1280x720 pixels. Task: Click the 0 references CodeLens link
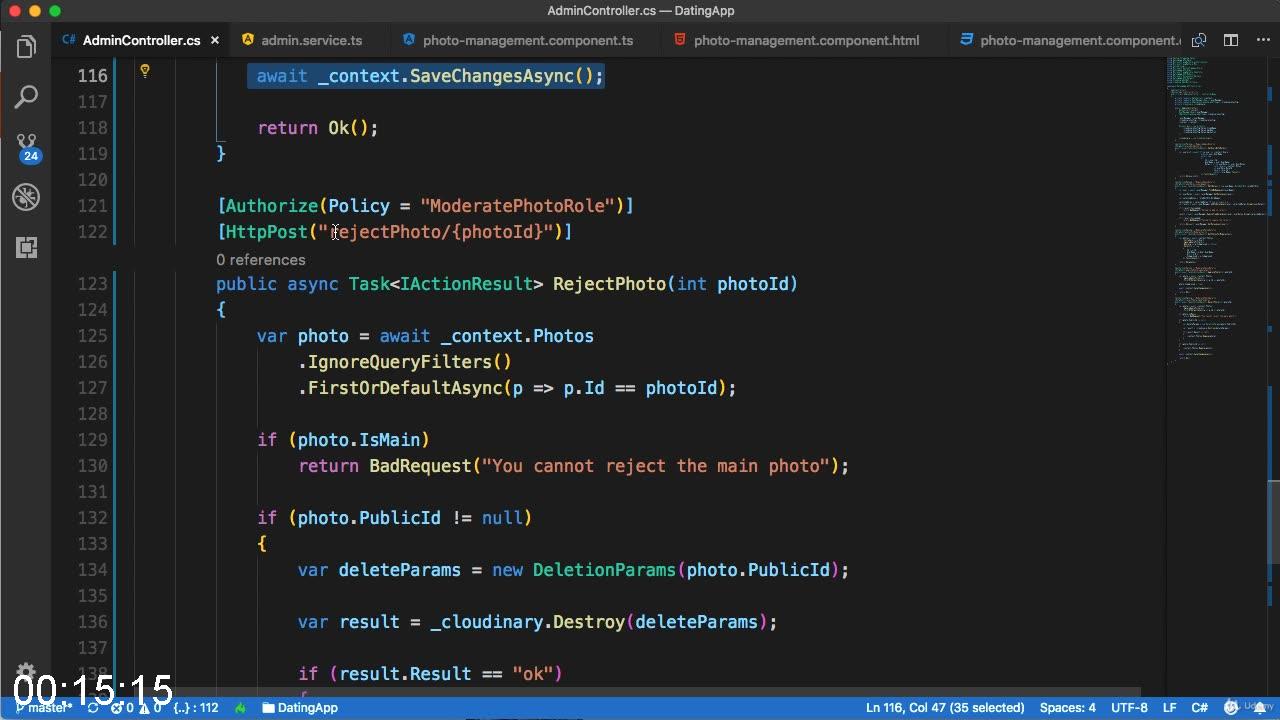[x=261, y=260]
